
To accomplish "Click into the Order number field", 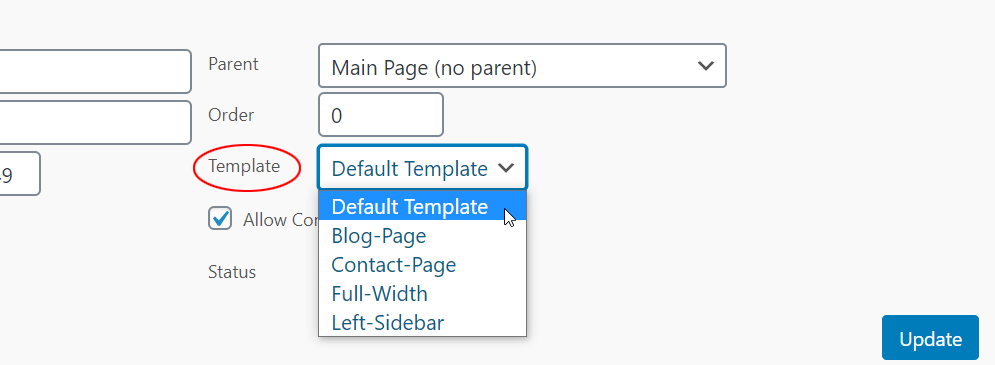I will point(381,115).
